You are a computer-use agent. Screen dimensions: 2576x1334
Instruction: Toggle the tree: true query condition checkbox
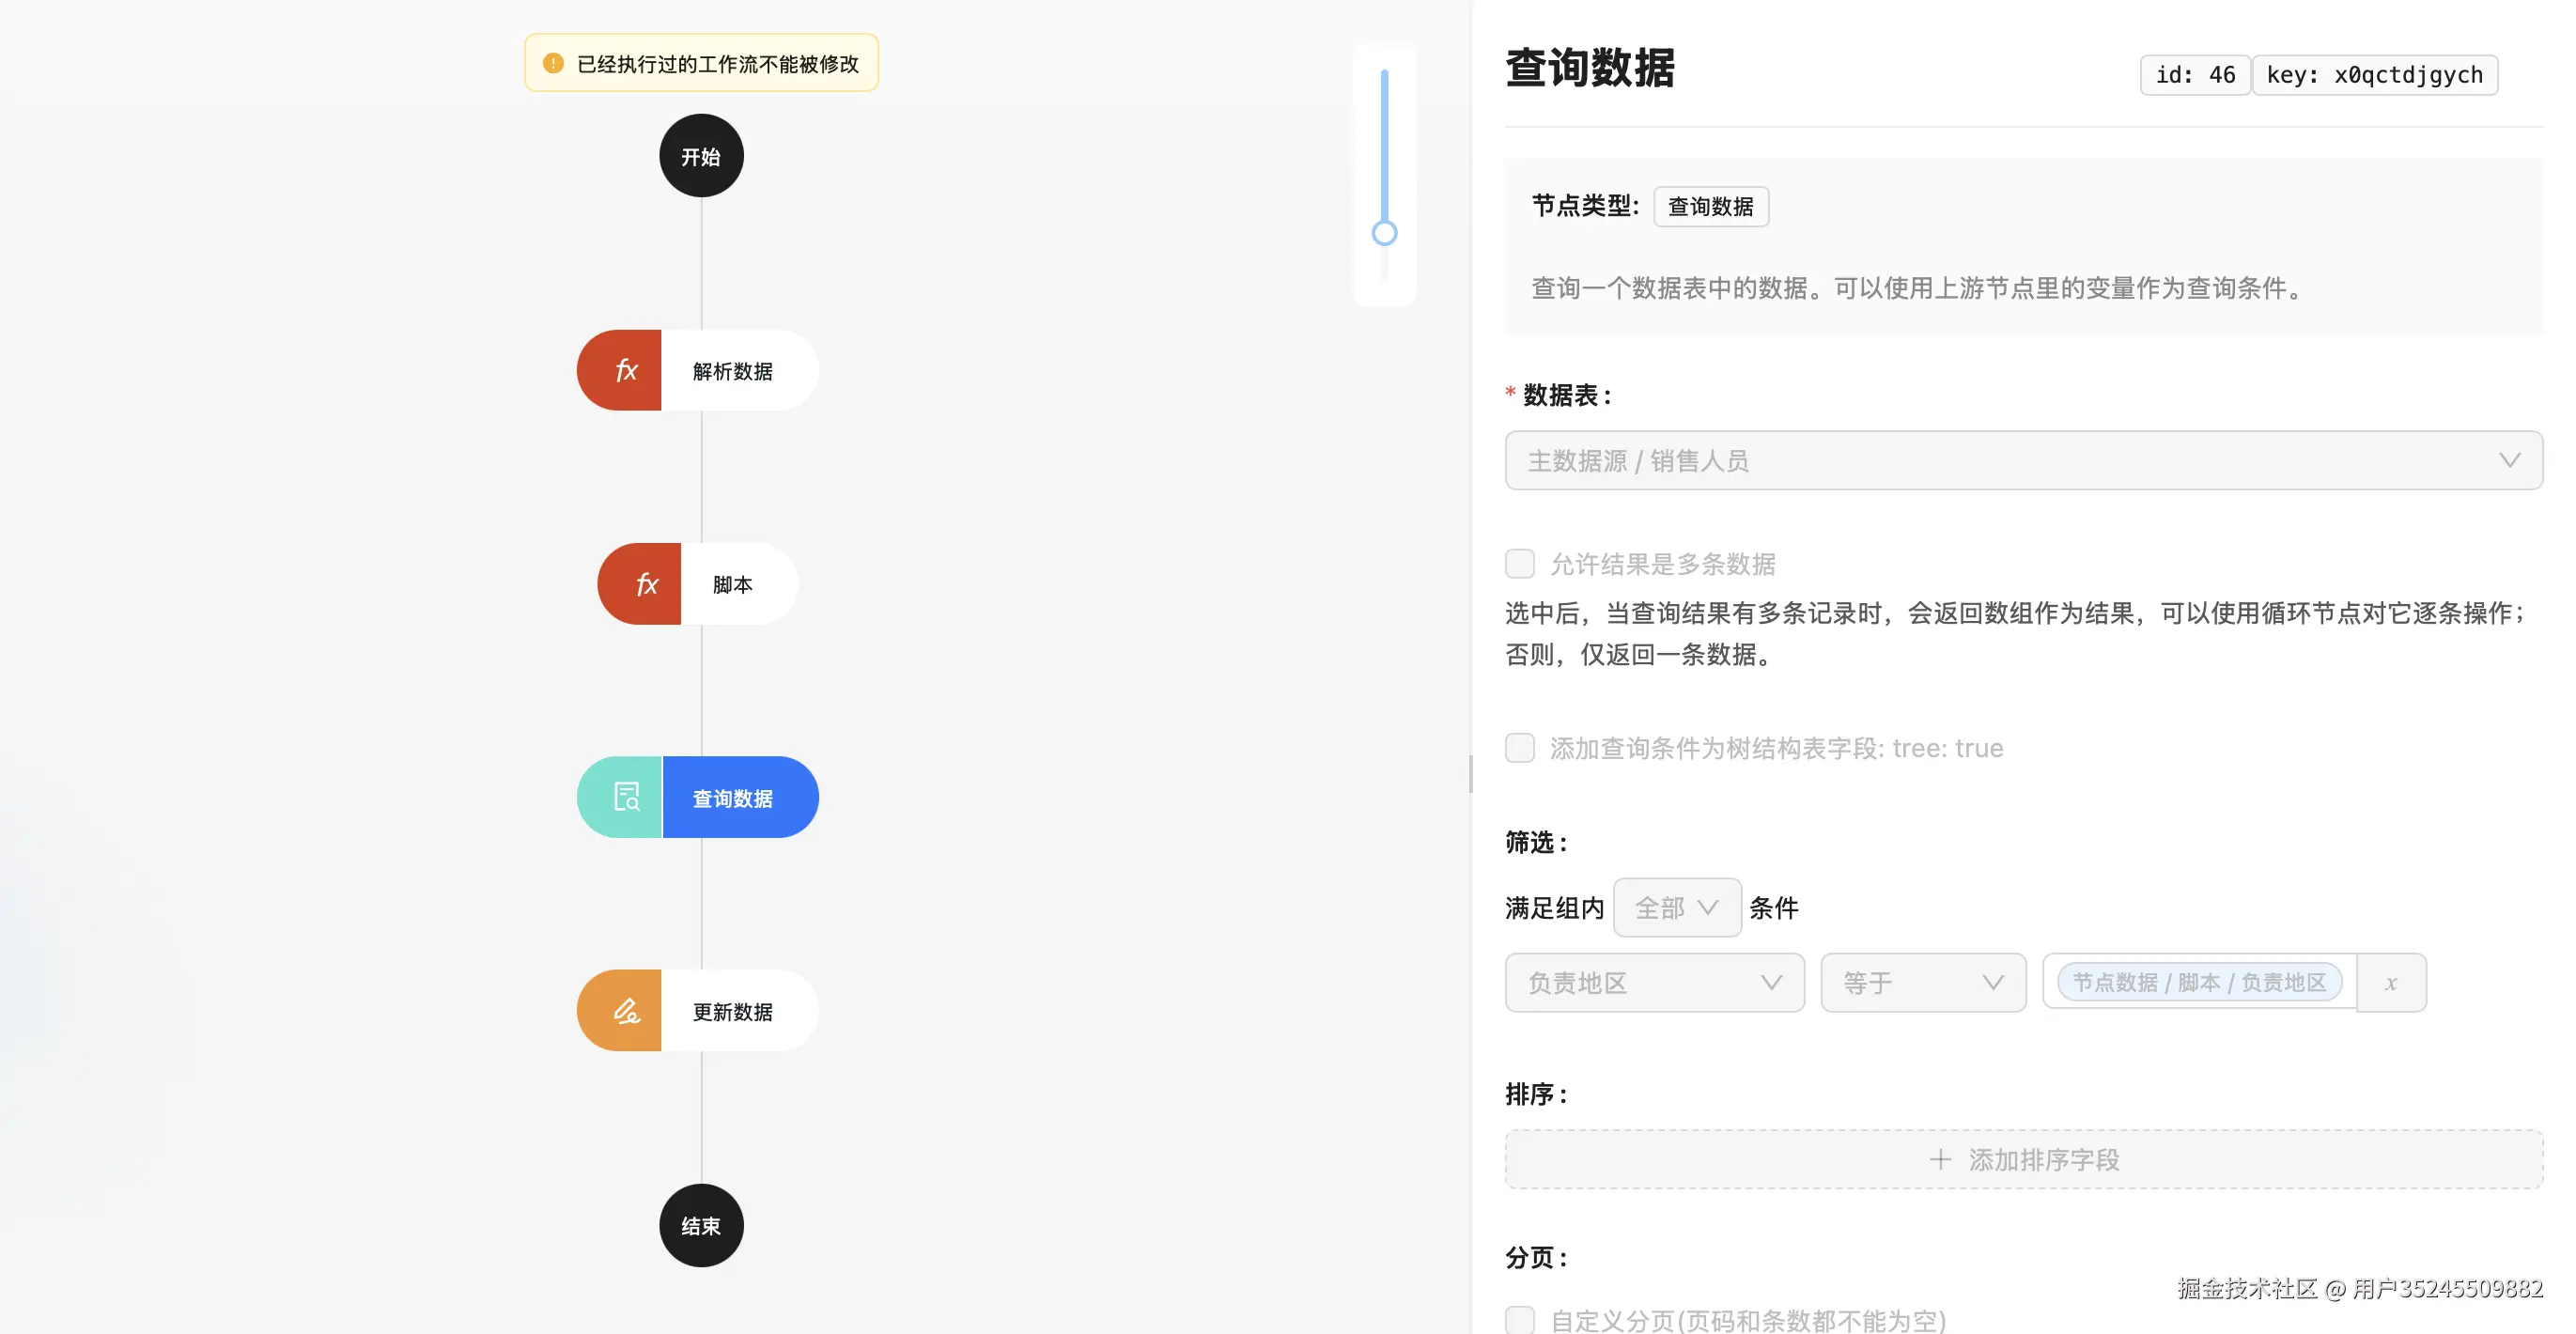coord(1520,748)
